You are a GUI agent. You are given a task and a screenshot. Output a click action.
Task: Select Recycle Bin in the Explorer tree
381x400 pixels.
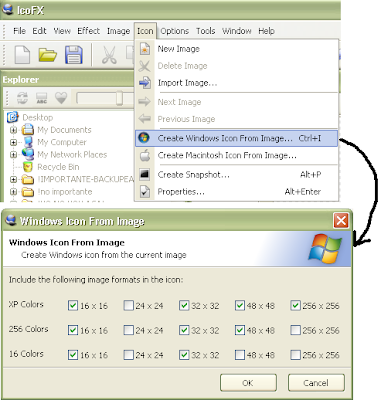pyautogui.click(x=58, y=167)
